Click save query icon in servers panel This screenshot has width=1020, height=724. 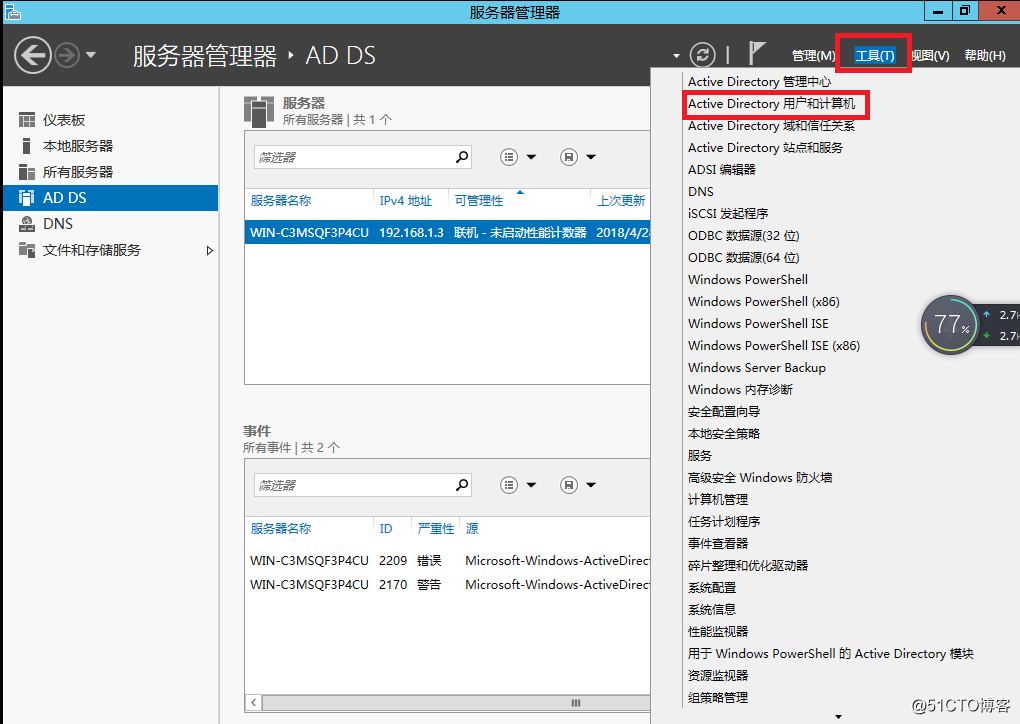[x=569, y=157]
